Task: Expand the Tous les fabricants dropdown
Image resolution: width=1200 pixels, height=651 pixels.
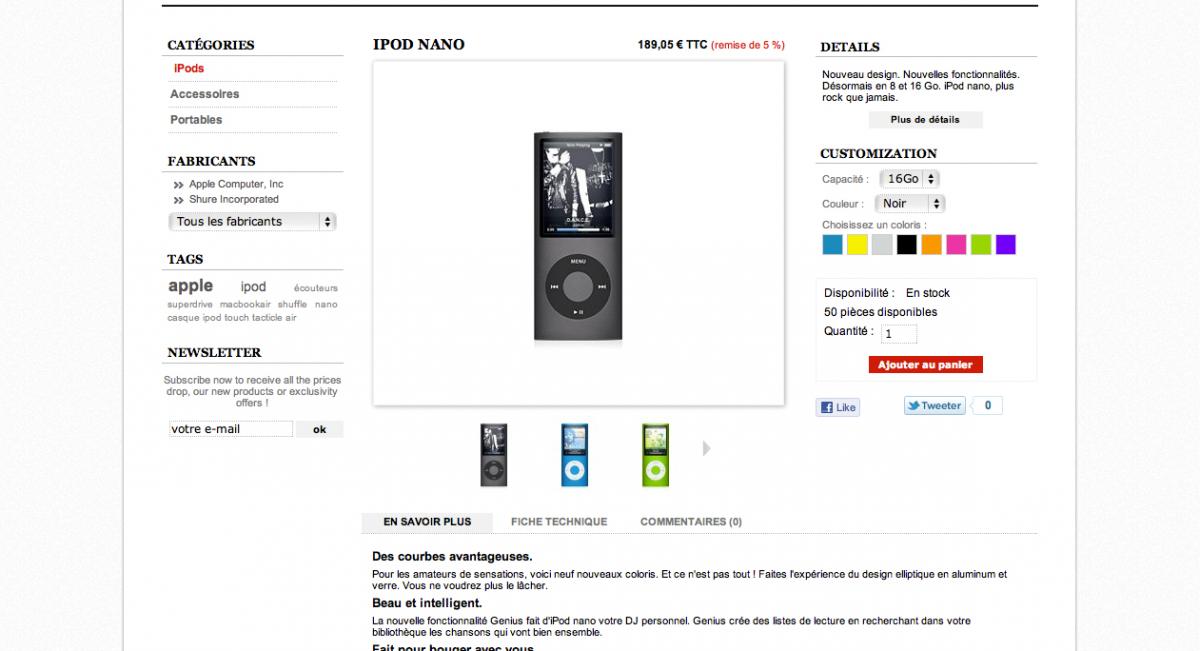Action: (x=252, y=221)
